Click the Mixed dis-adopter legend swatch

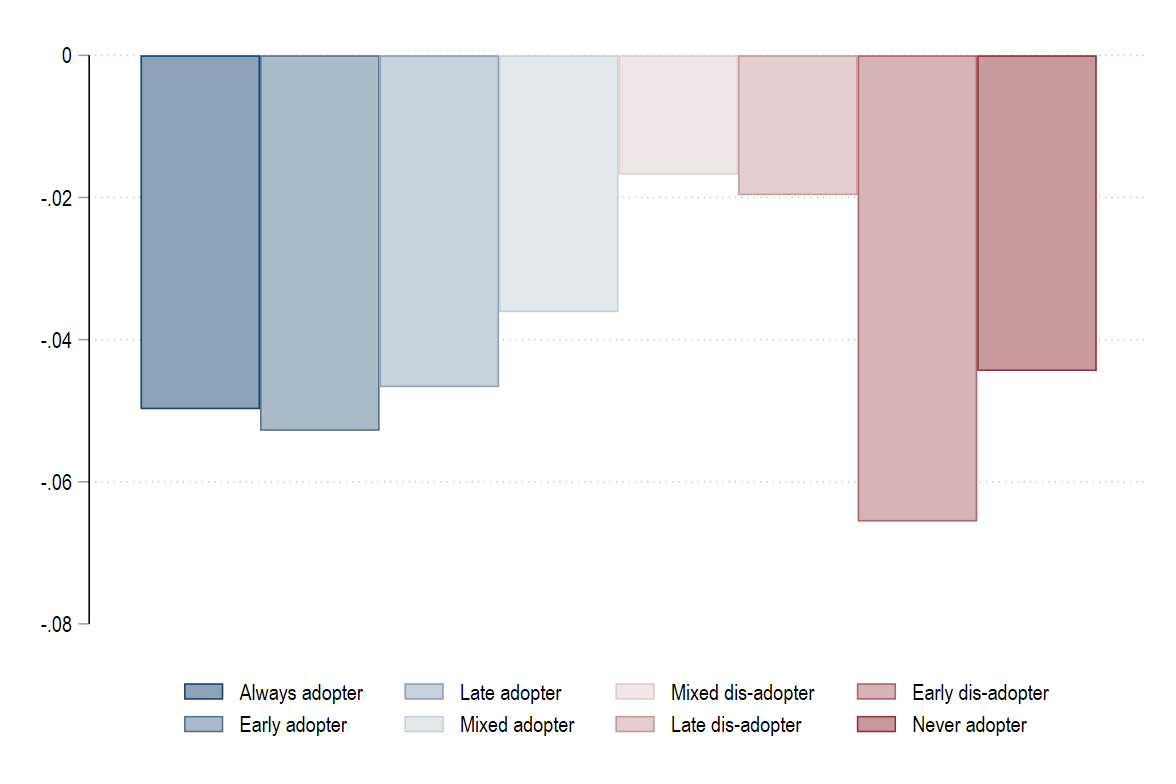(x=634, y=692)
